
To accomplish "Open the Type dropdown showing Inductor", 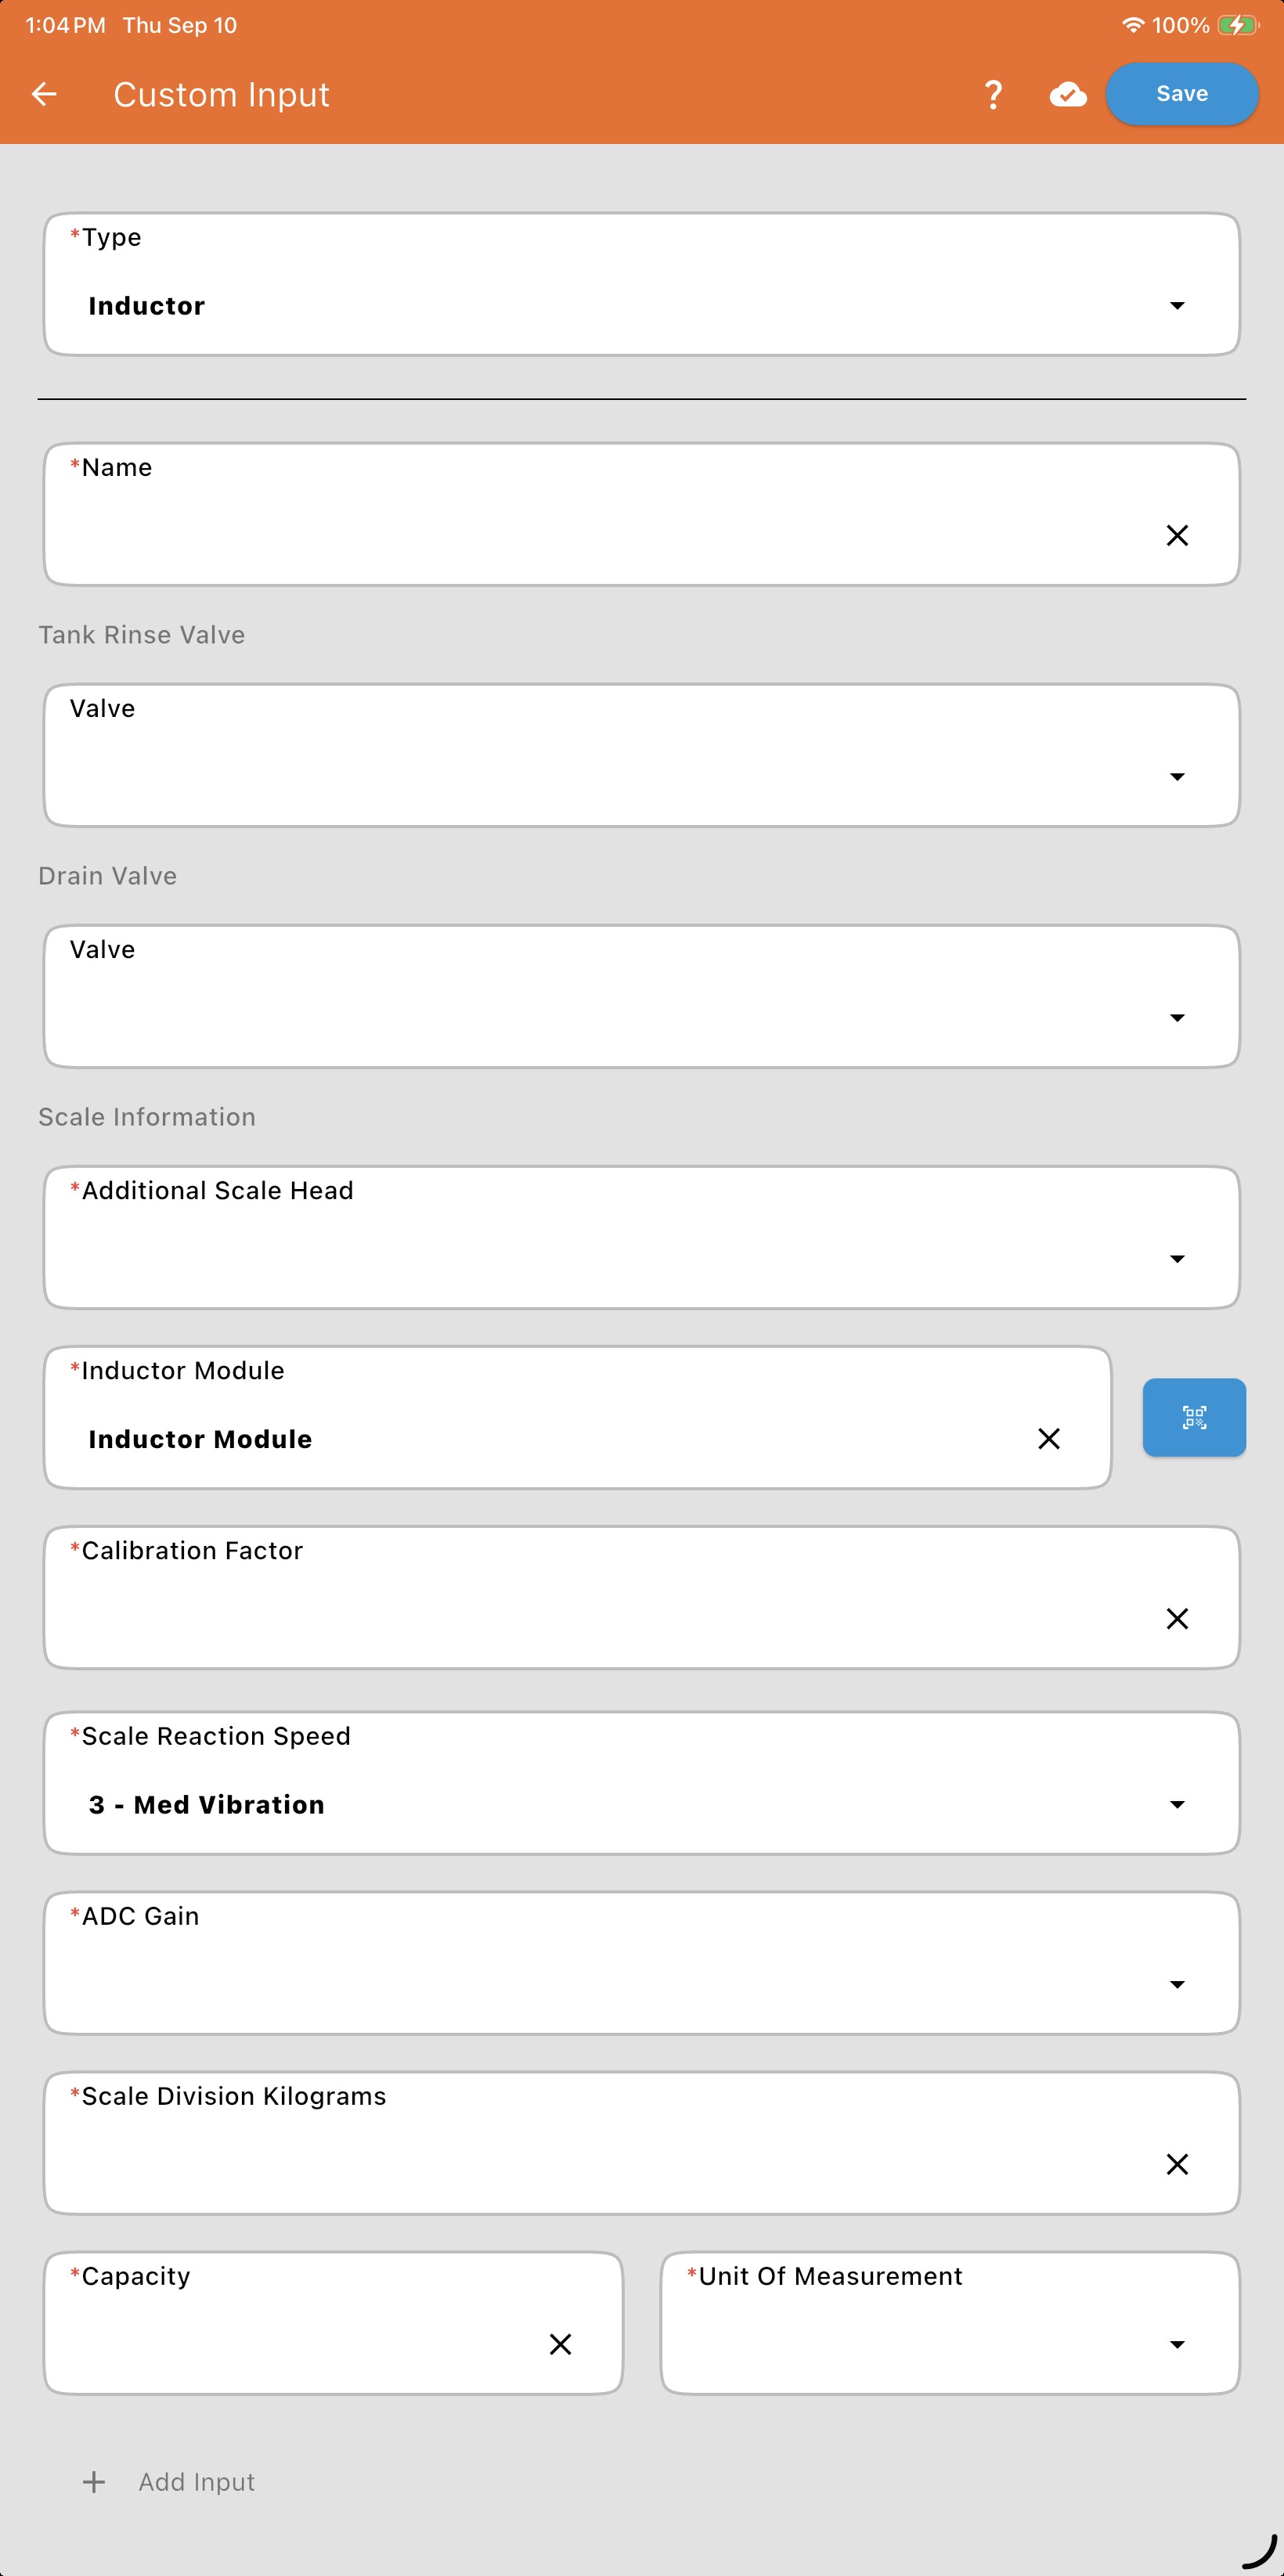I will 642,284.
